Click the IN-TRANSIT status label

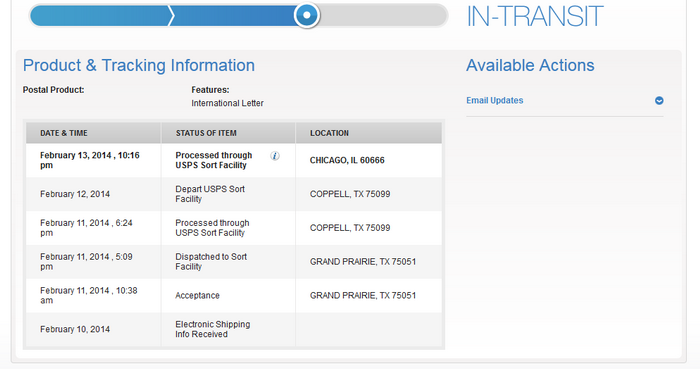tap(535, 17)
